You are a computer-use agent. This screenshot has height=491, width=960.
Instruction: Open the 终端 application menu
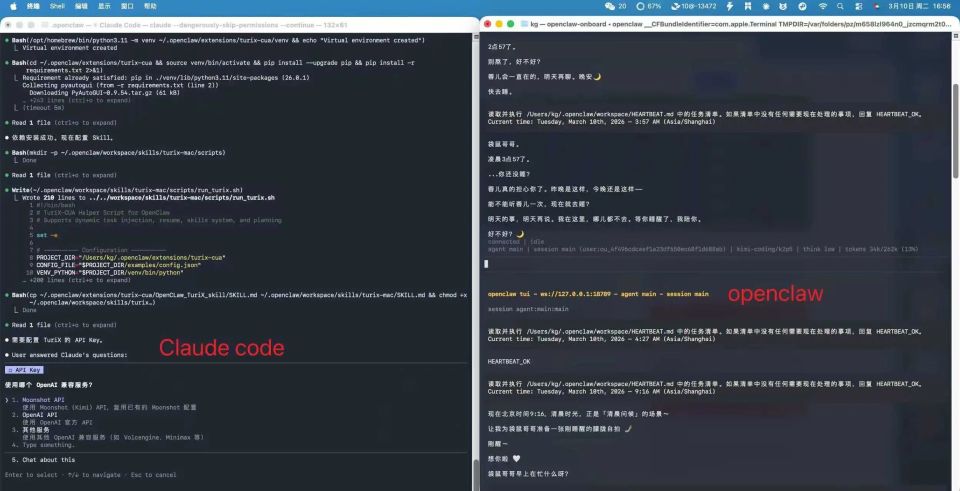coord(33,6)
